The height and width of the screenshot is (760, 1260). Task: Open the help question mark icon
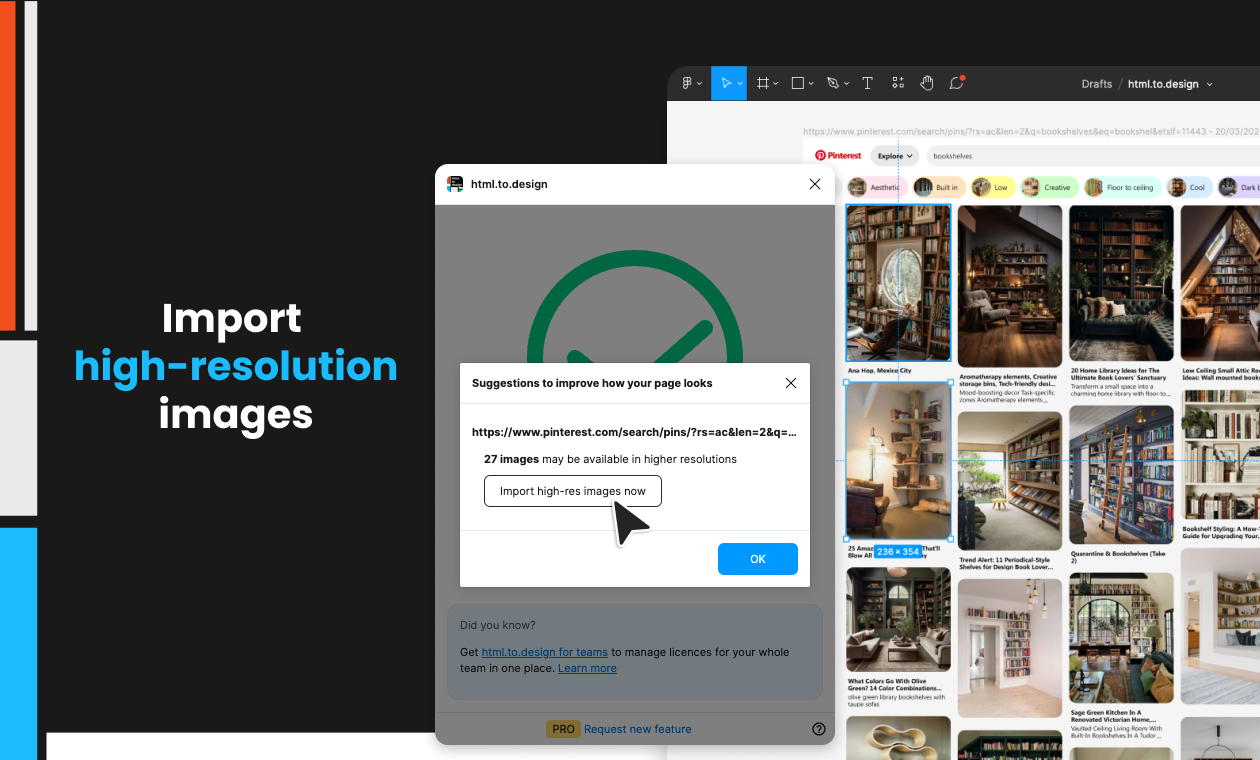point(819,729)
